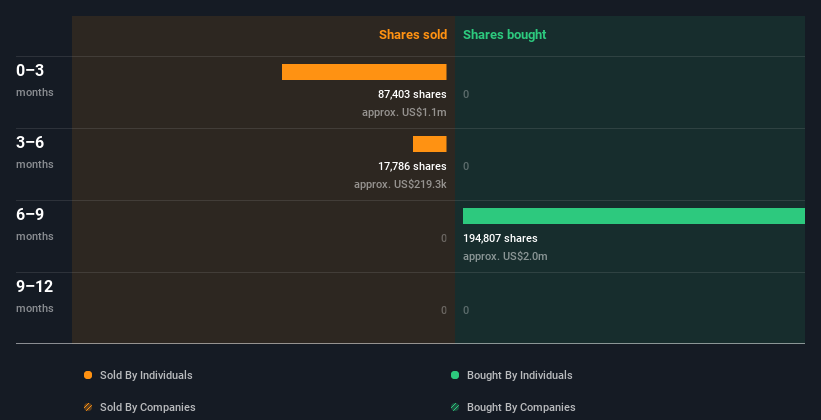Image resolution: width=821 pixels, height=420 pixels.
Task: Click the 87,403 shares value
Action: pyautogui.click(x=412, y=94)
